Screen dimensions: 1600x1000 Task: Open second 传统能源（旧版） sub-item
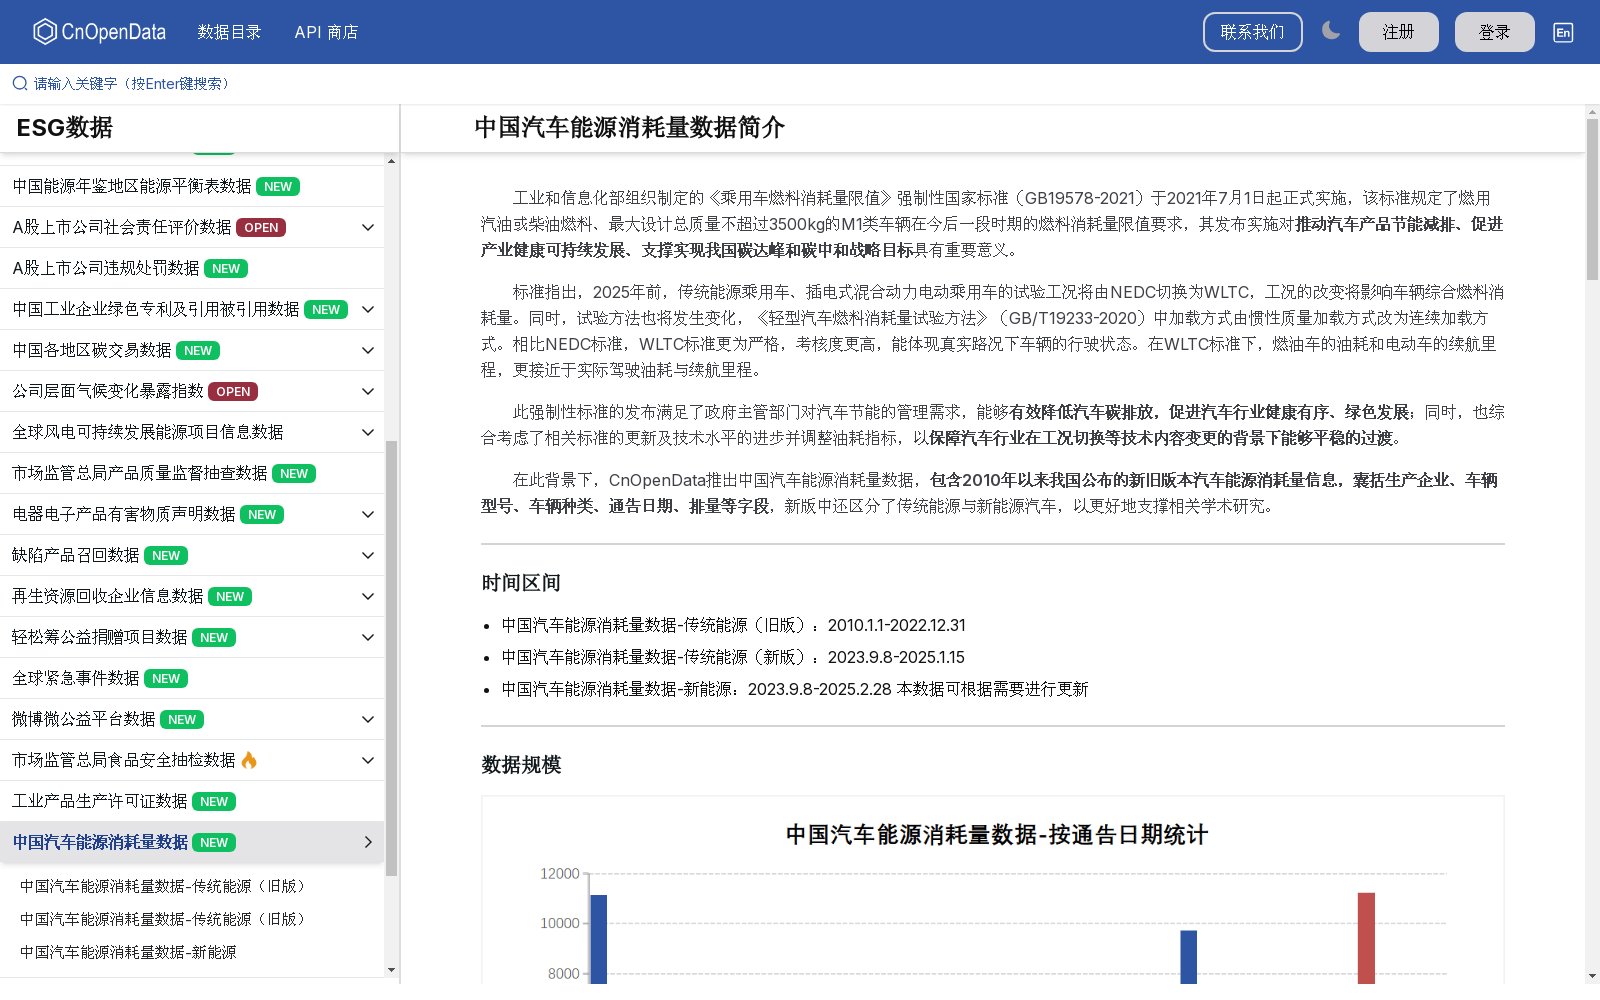162,919
